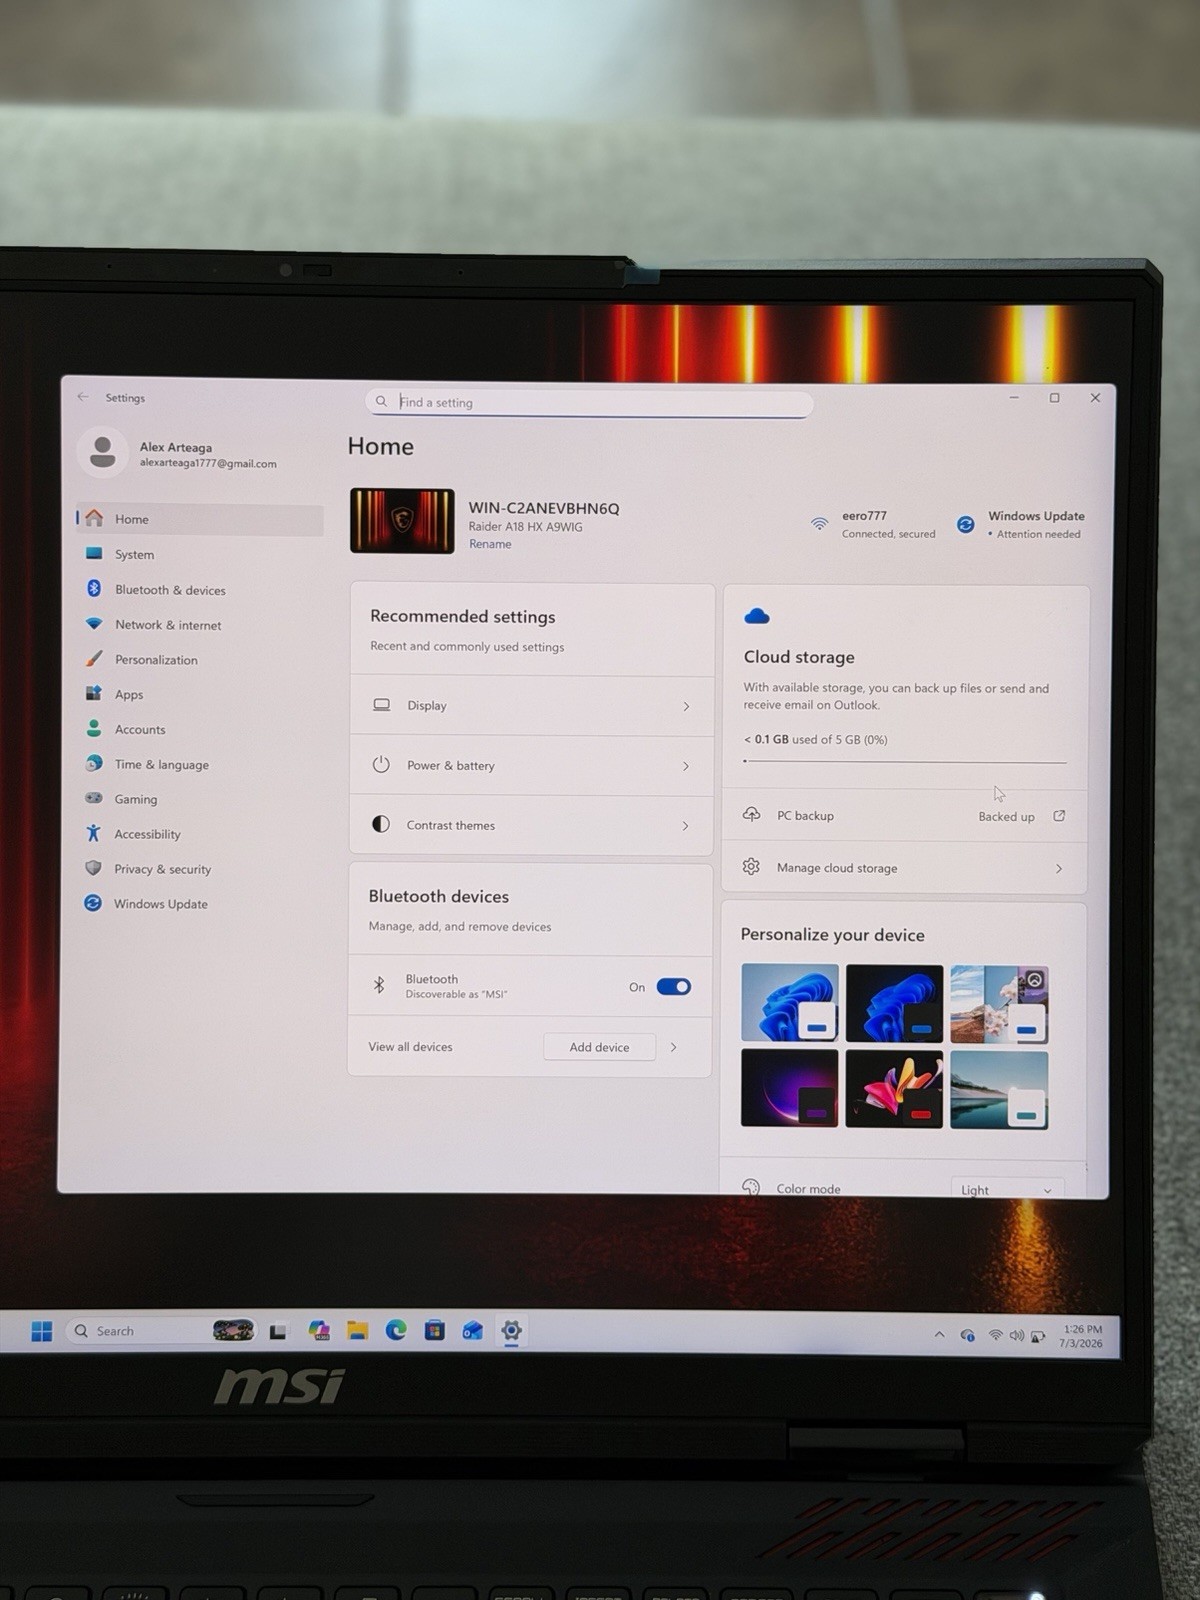The width and height of the screenshot is (1200, 1600).
Task: Click View all devices
Action: [x=410, y=1047]
